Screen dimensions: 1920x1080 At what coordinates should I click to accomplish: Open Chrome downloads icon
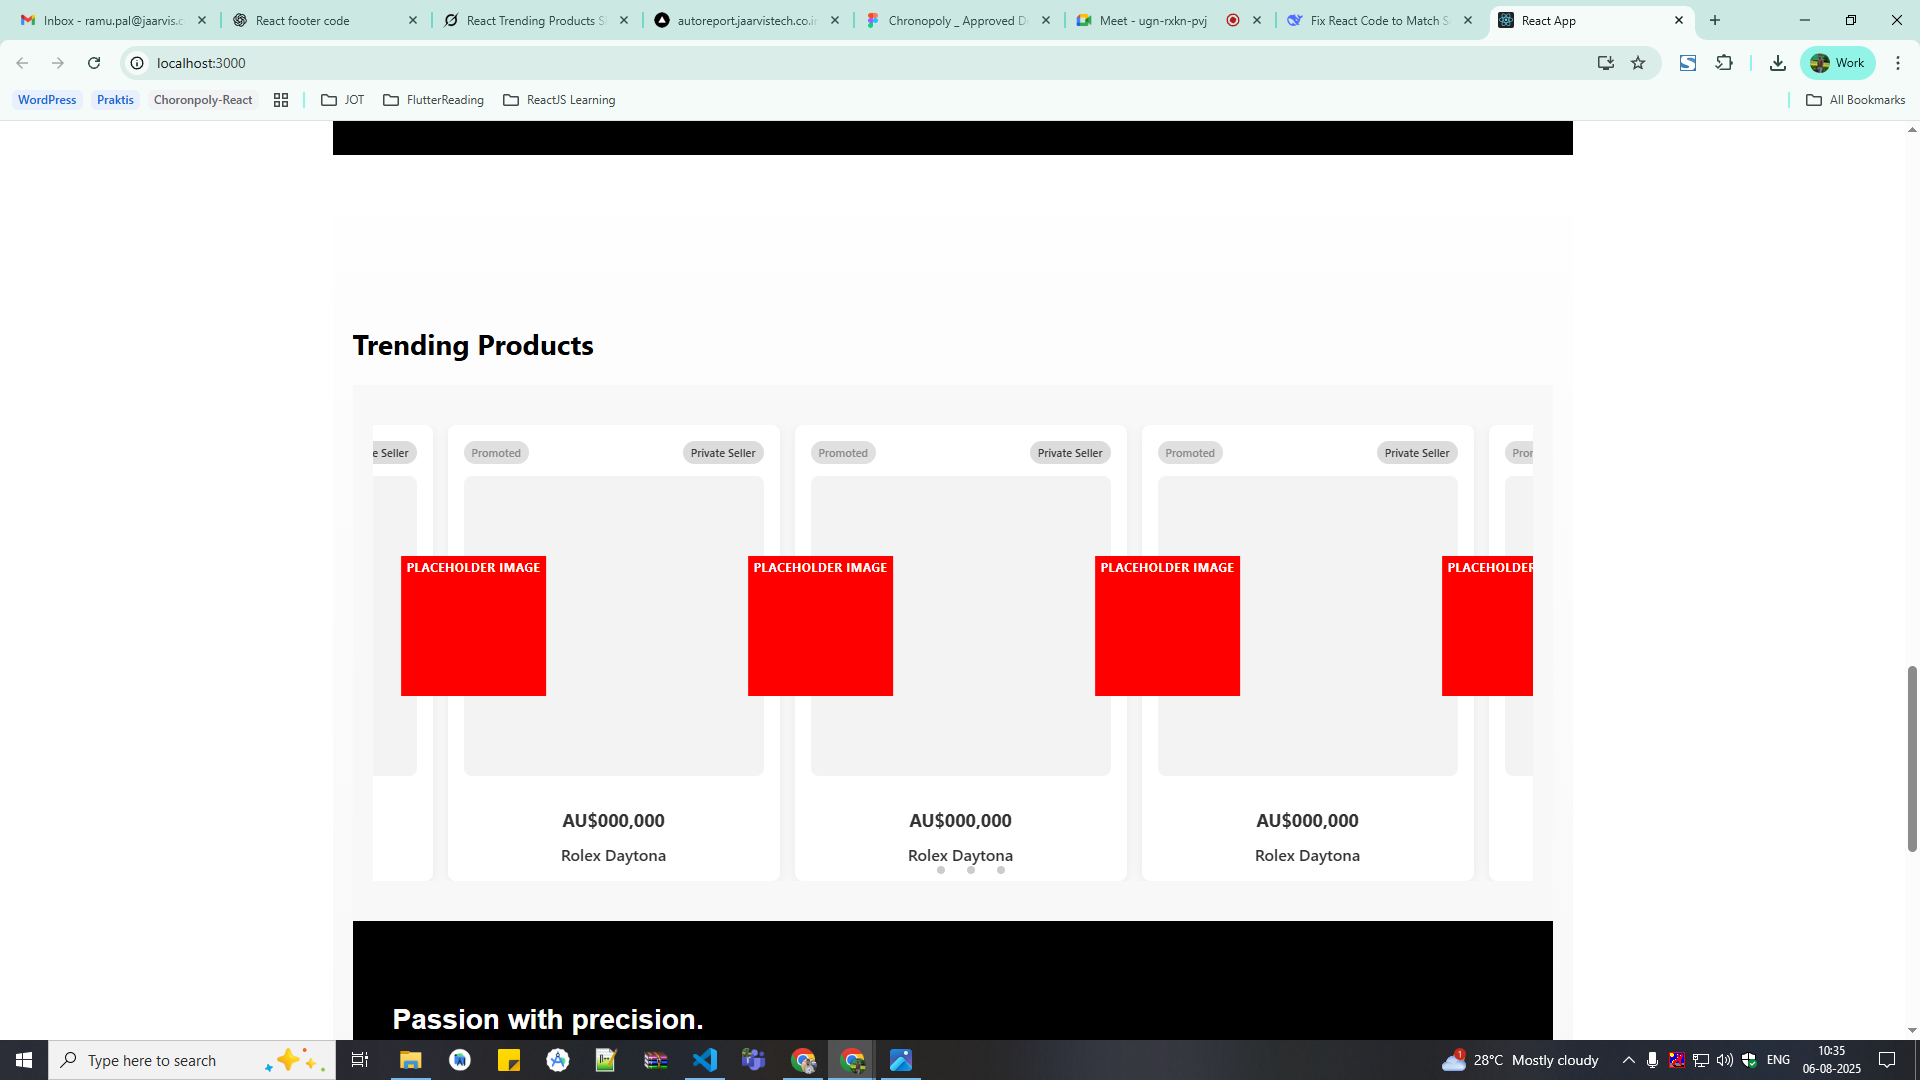pos(1777,63)
